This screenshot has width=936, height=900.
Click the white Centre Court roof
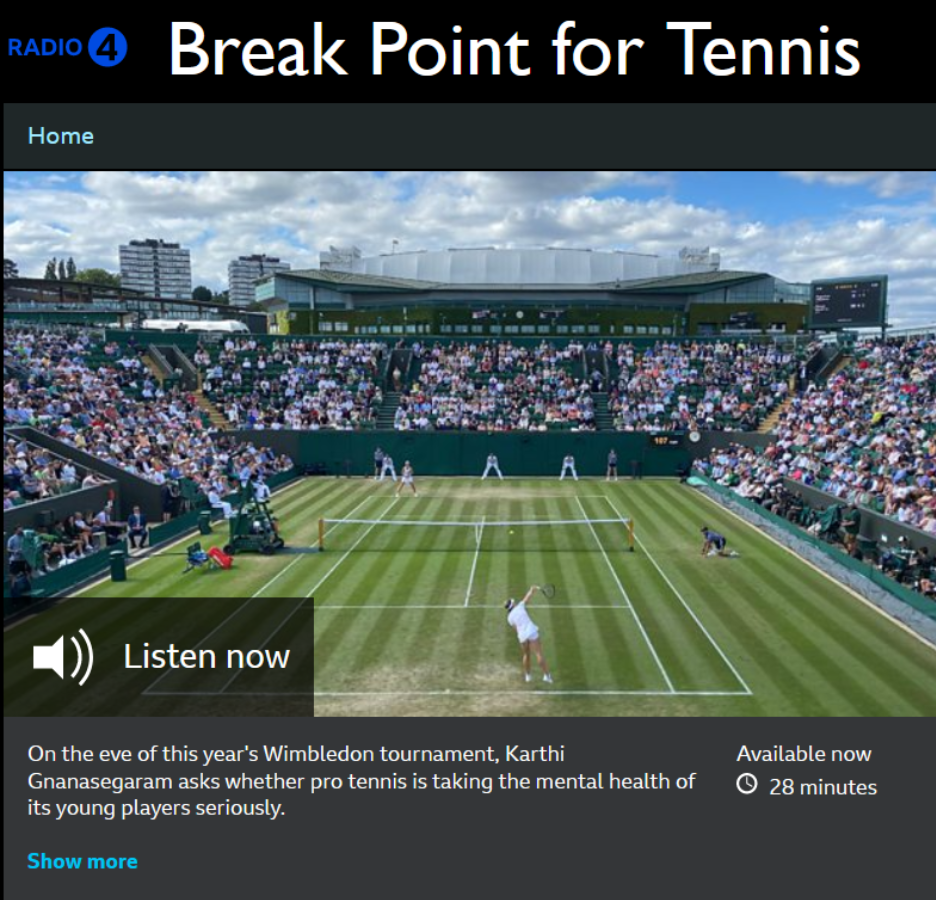click(519, 263)
